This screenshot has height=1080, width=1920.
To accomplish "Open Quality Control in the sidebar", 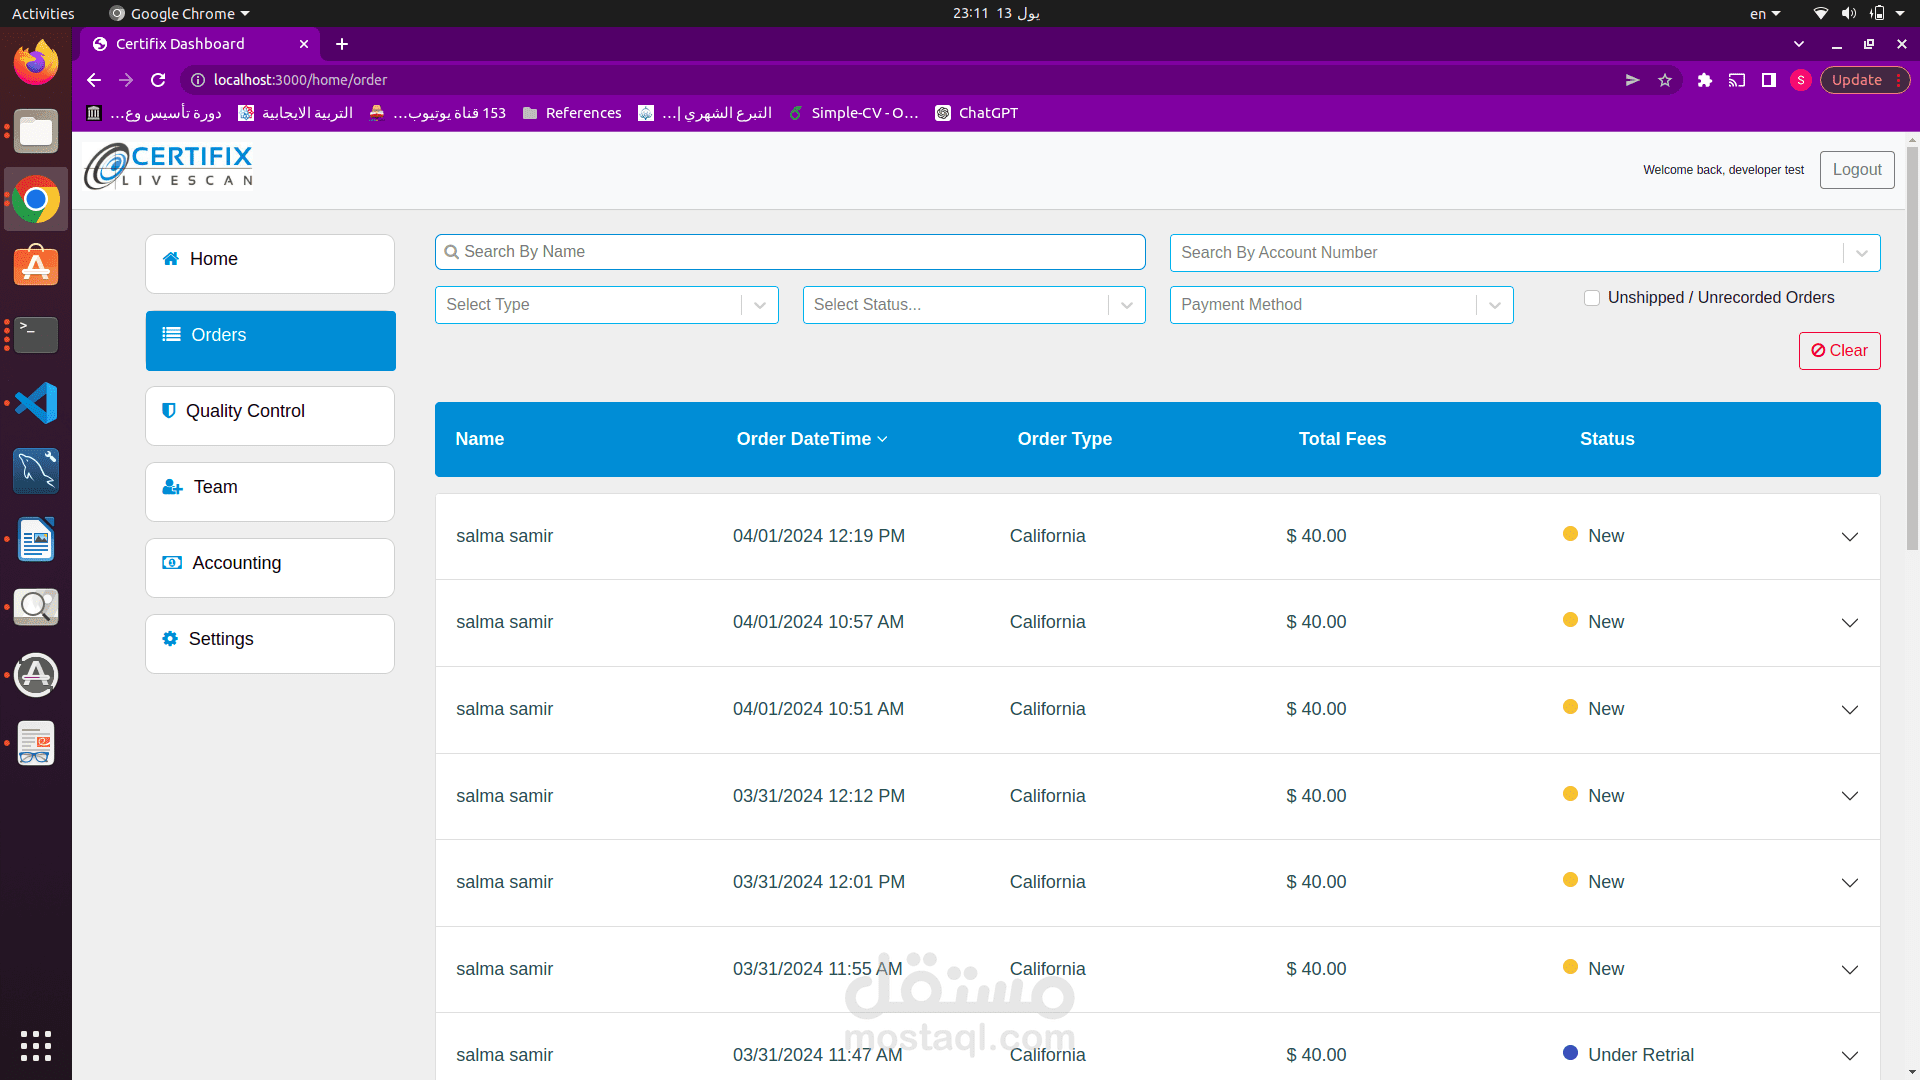I will click(270, 416).
